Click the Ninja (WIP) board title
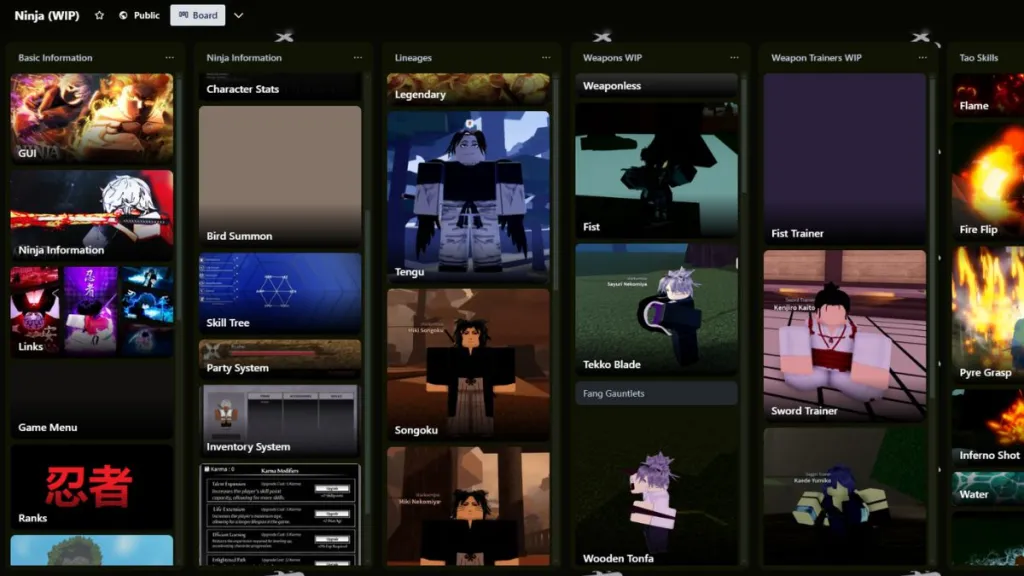 (46, 15)
